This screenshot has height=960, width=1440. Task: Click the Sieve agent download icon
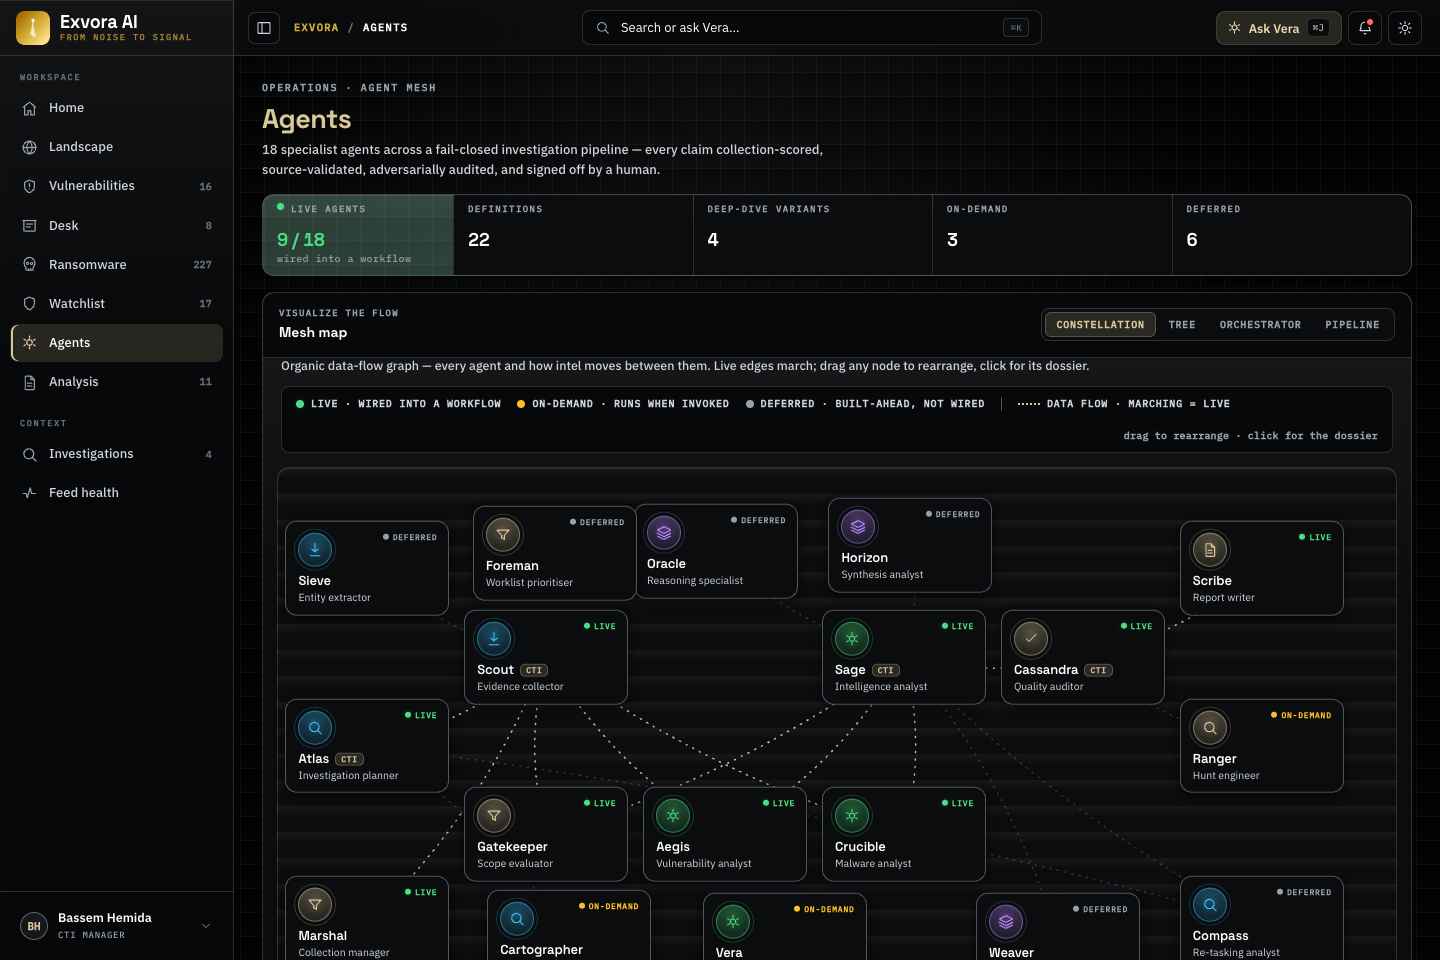(x=315, y=549)
